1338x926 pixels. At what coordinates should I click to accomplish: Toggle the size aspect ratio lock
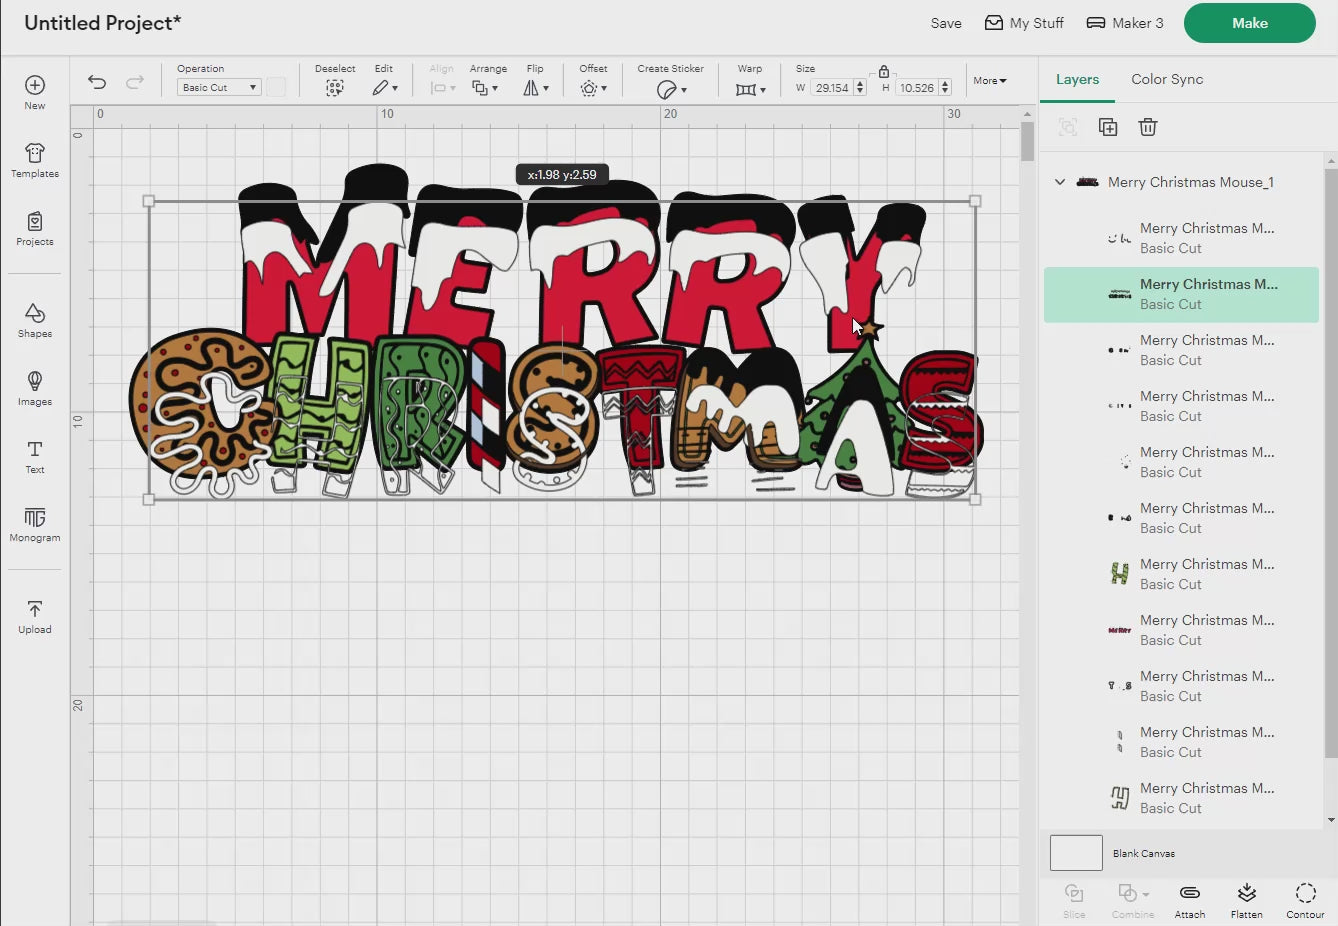click(884, 72)
